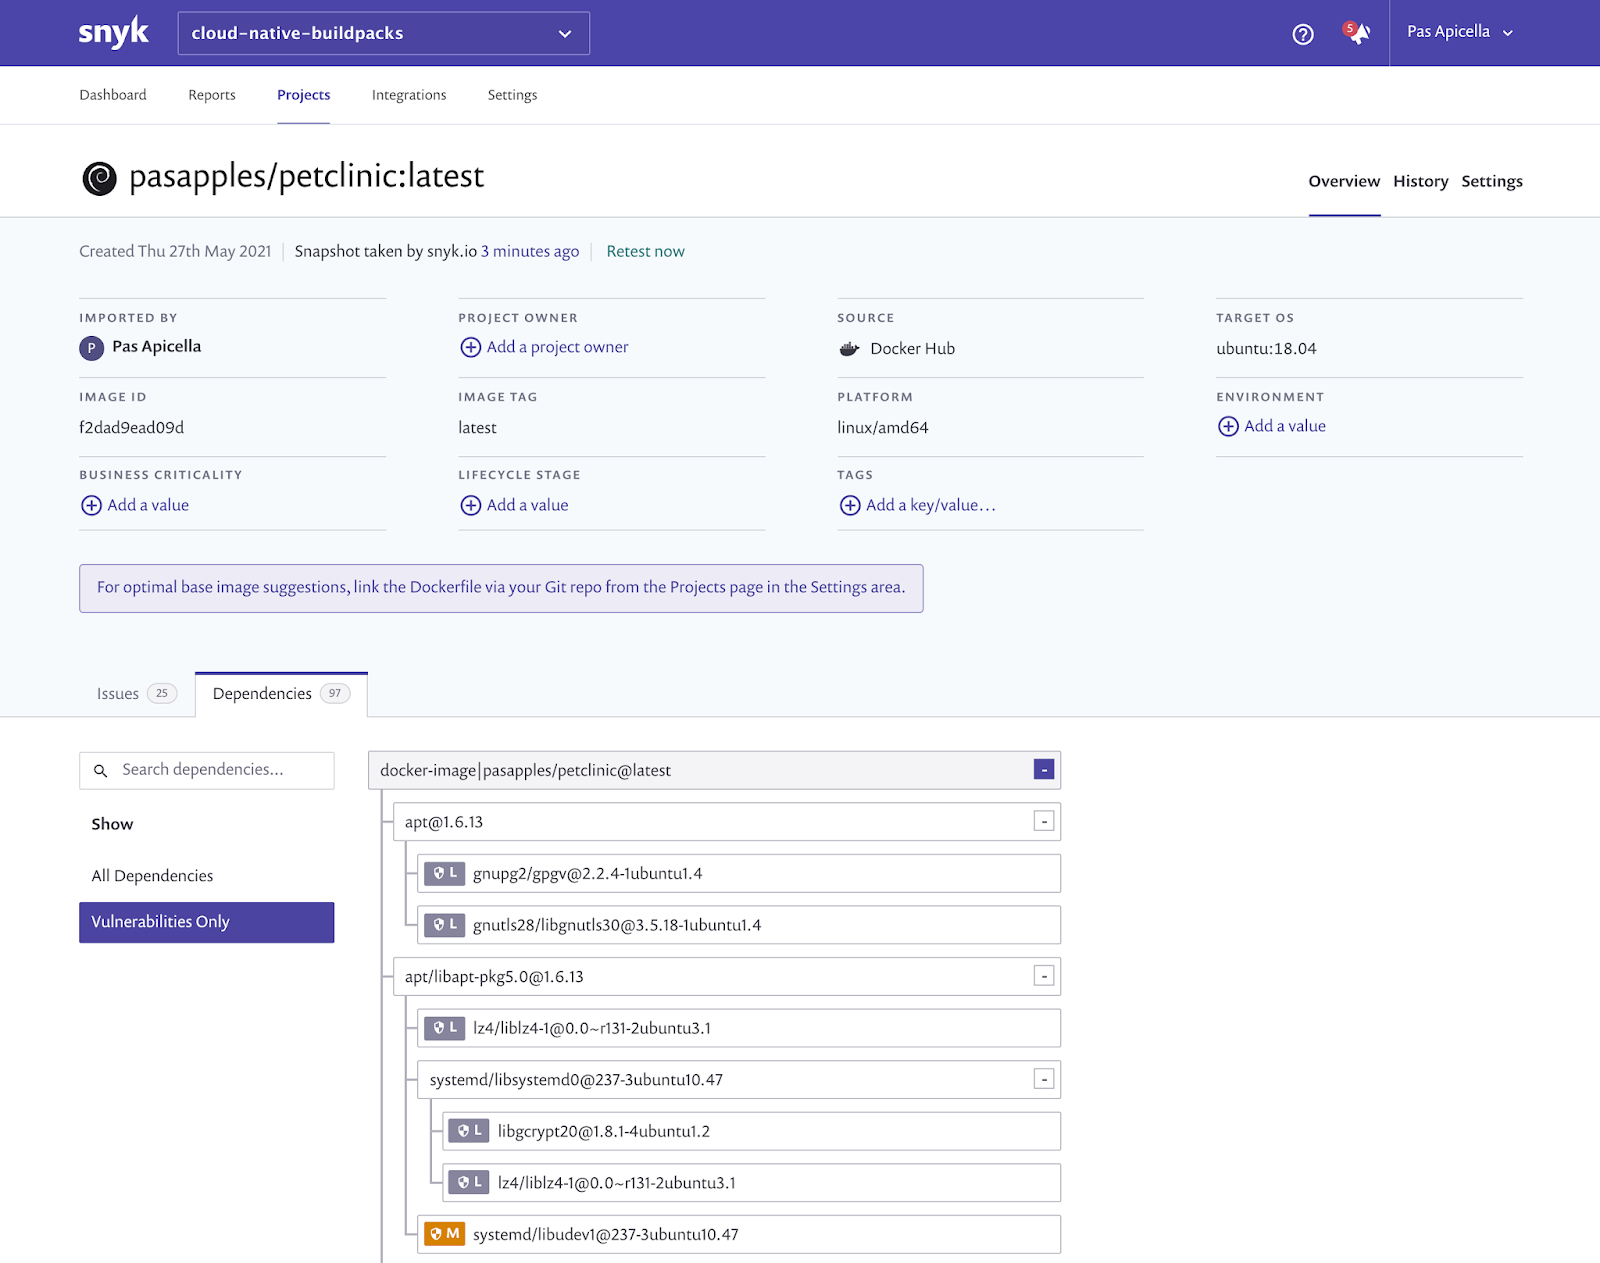Click the platform linux/amd64 value

click(883, 427)
